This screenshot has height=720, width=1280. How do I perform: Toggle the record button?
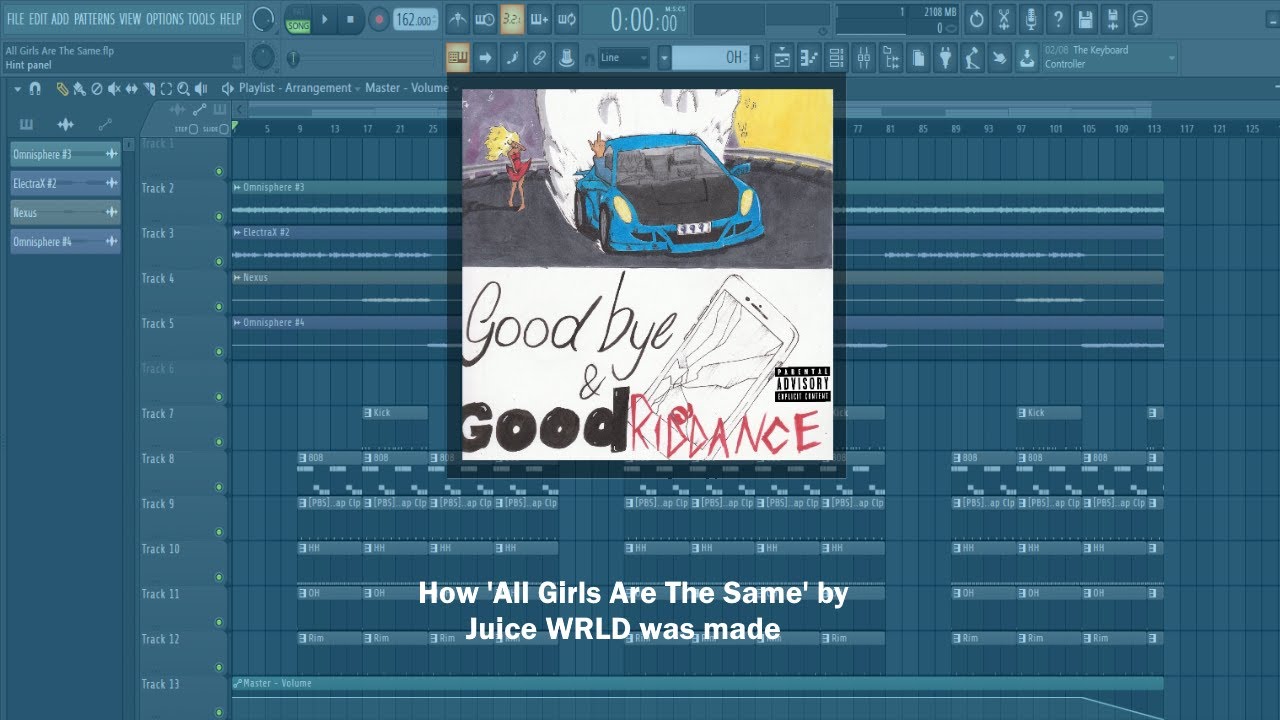378,19
